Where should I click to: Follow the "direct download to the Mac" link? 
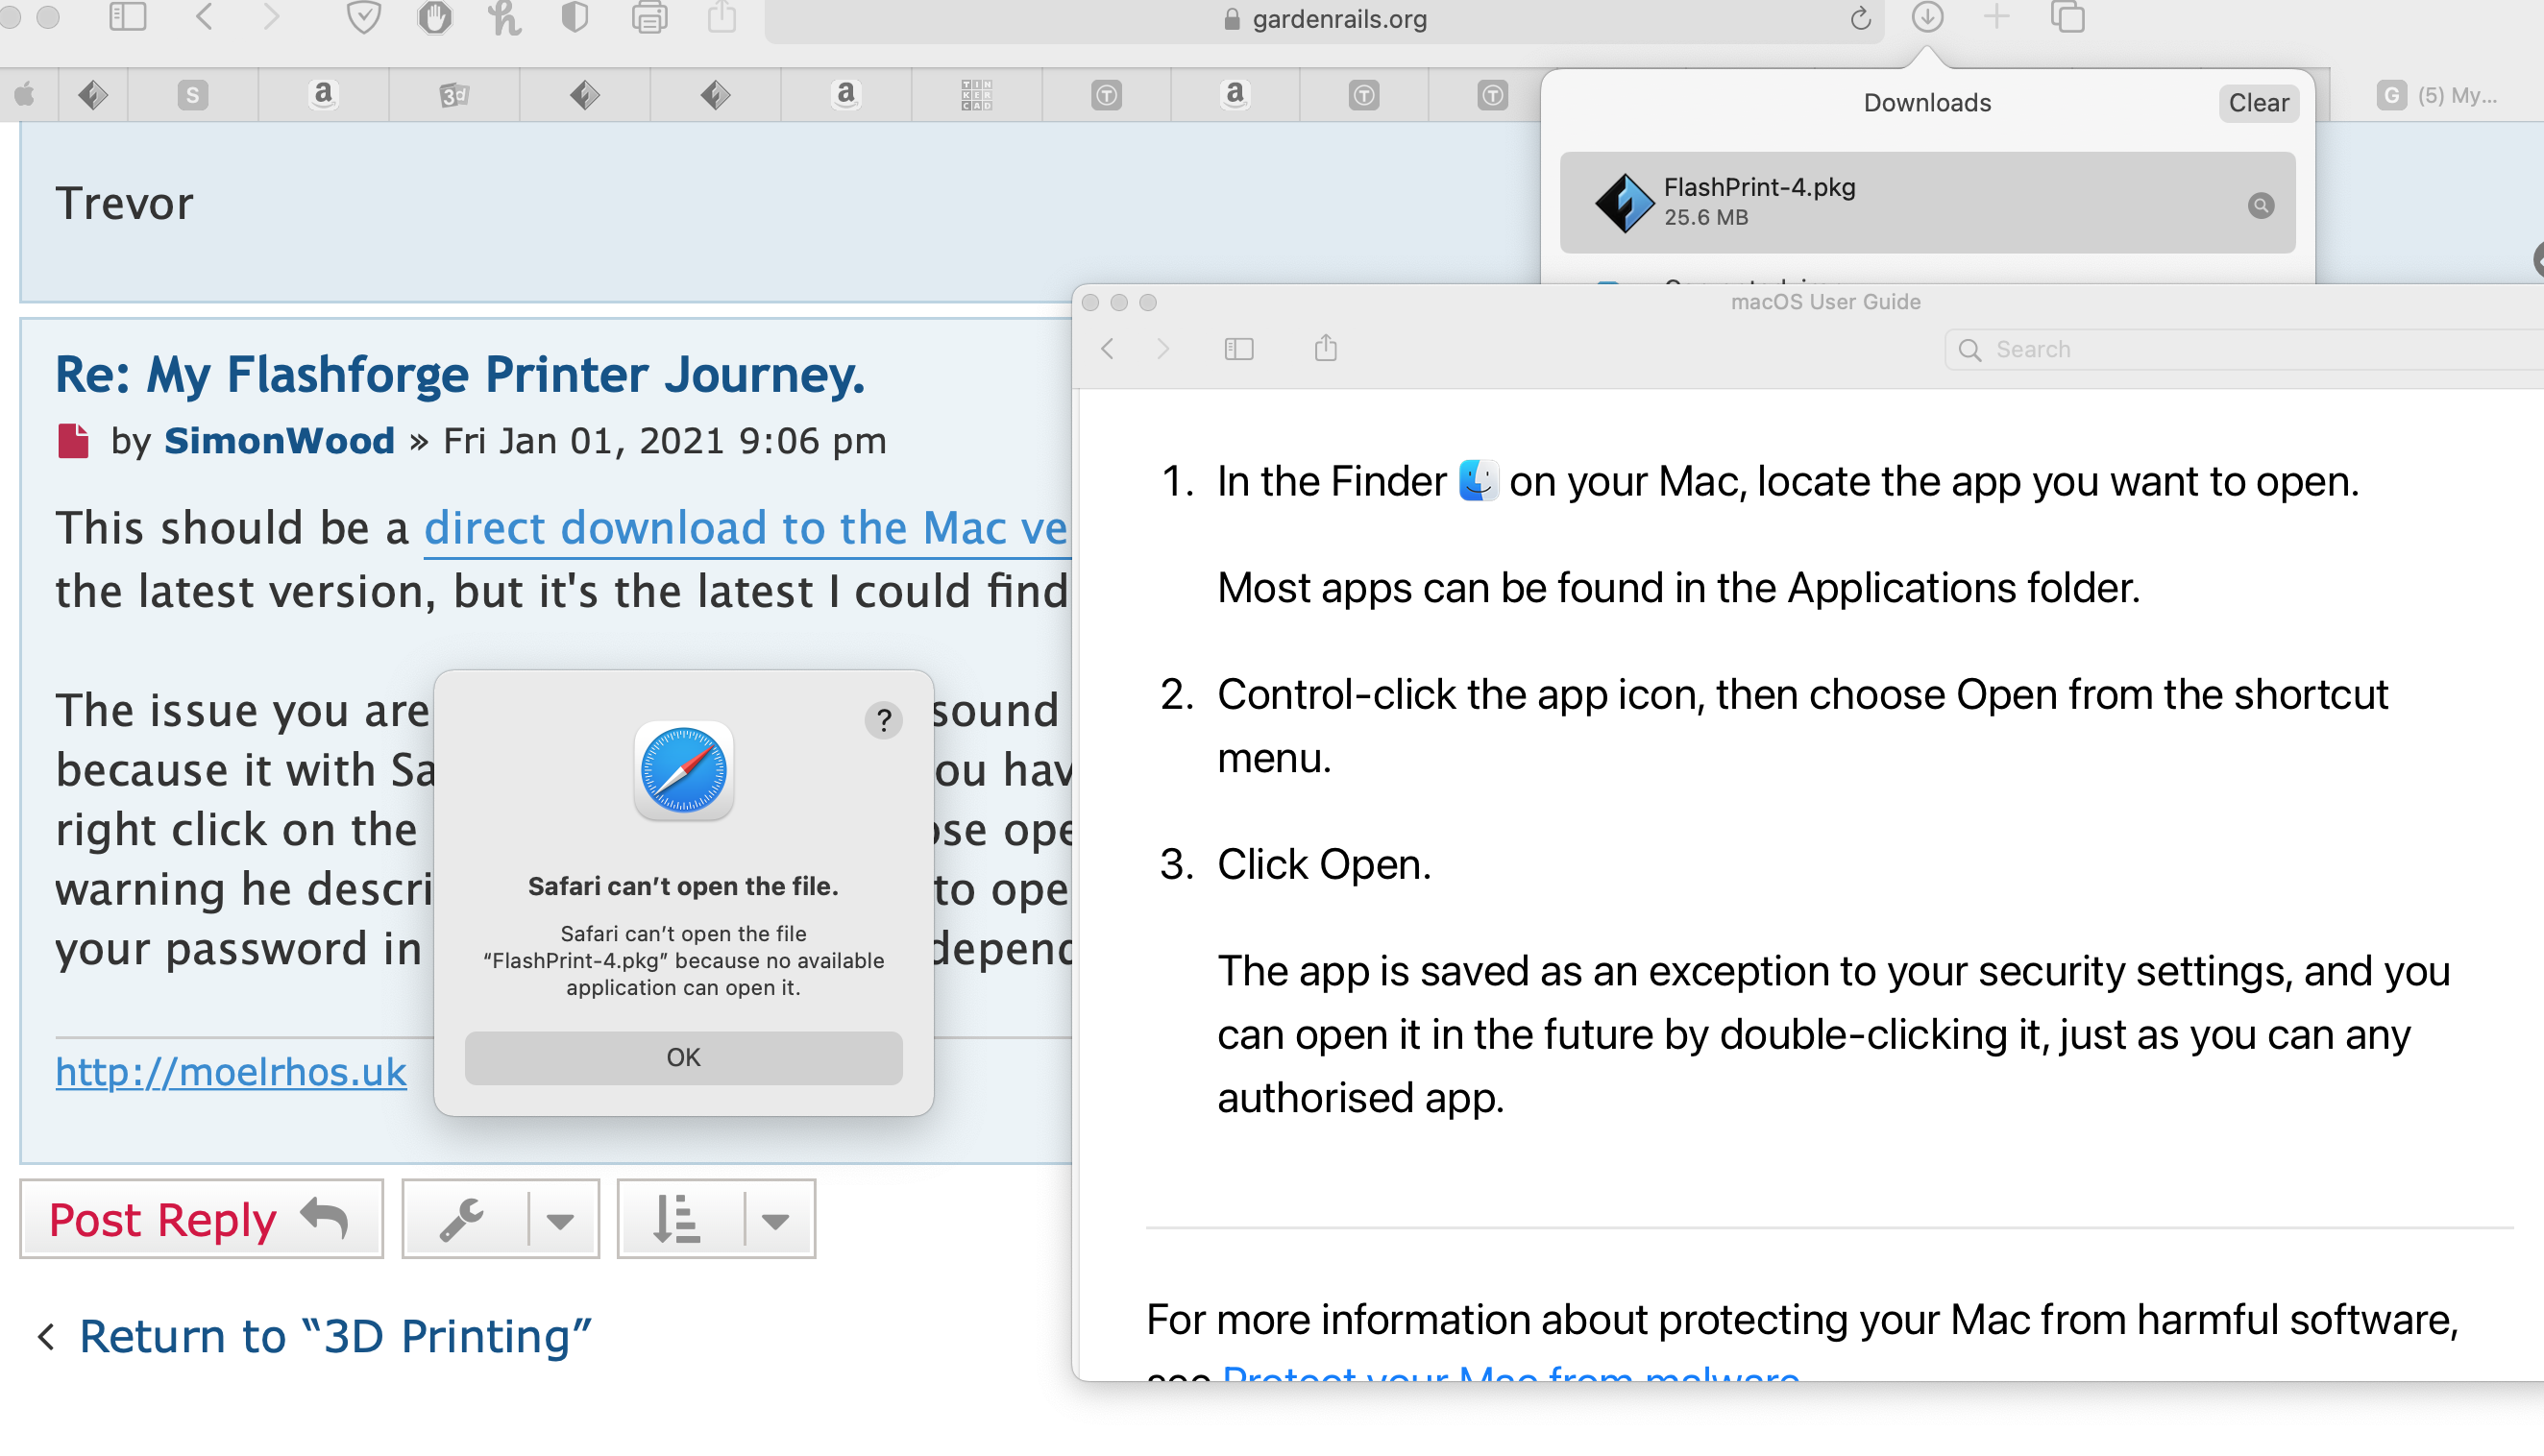pos(745,528)
